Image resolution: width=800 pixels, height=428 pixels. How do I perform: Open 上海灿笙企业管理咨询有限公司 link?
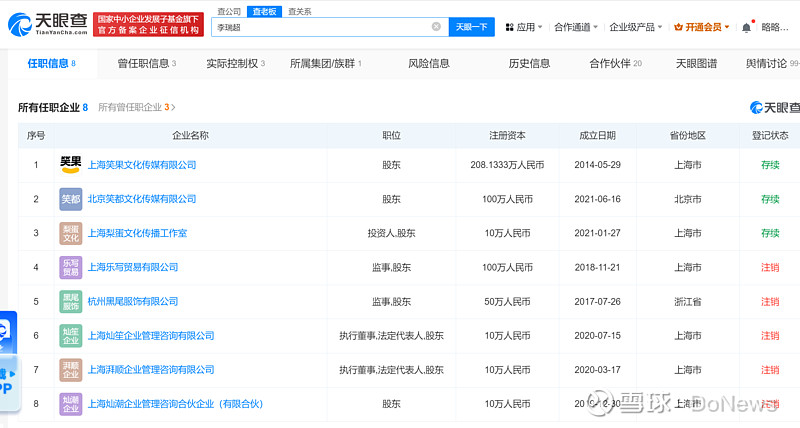point(151,336)
